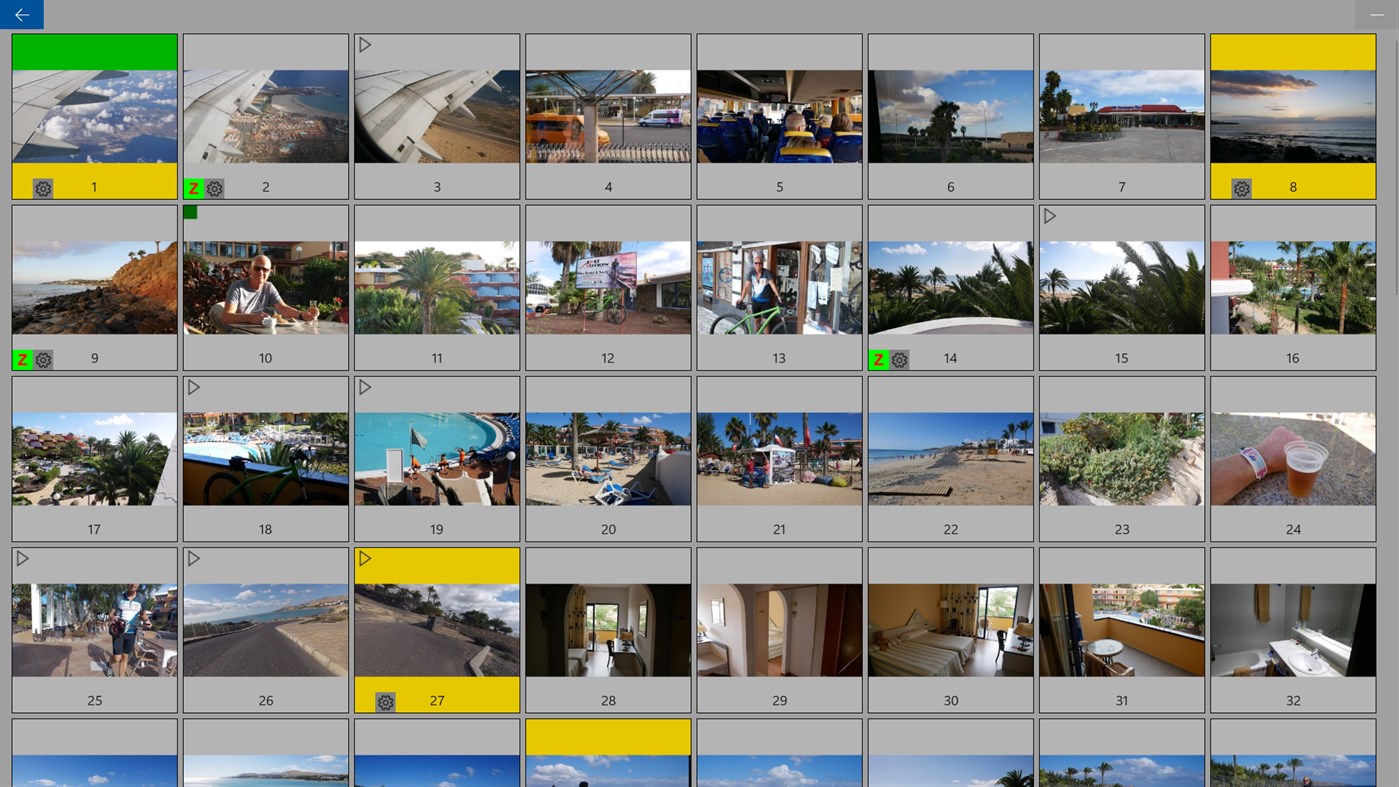Click the gear icon on photo 2
Image resolution: width=1399 pixels, height=787 pixels.
213,187
